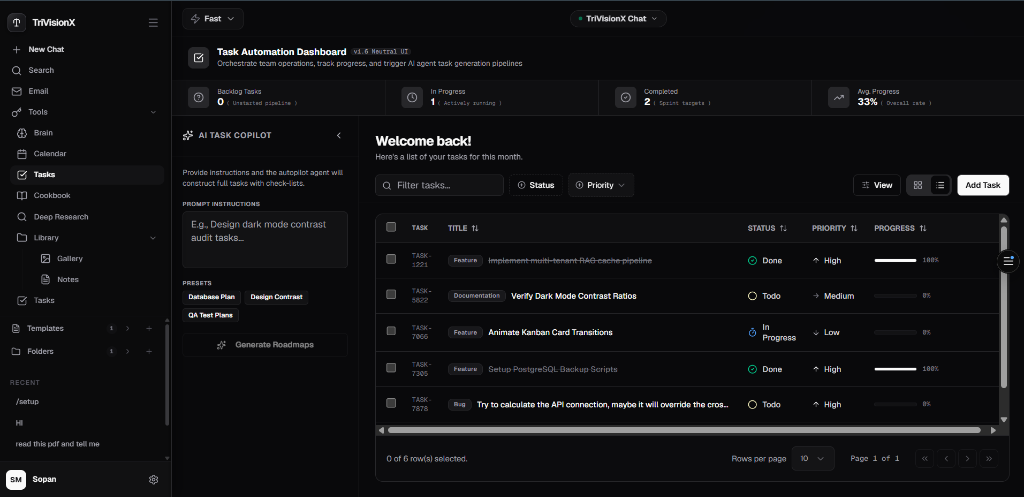Toggle the select-all rows checkbox
This screenshot has height=497, width=1024.
(391, 227)
